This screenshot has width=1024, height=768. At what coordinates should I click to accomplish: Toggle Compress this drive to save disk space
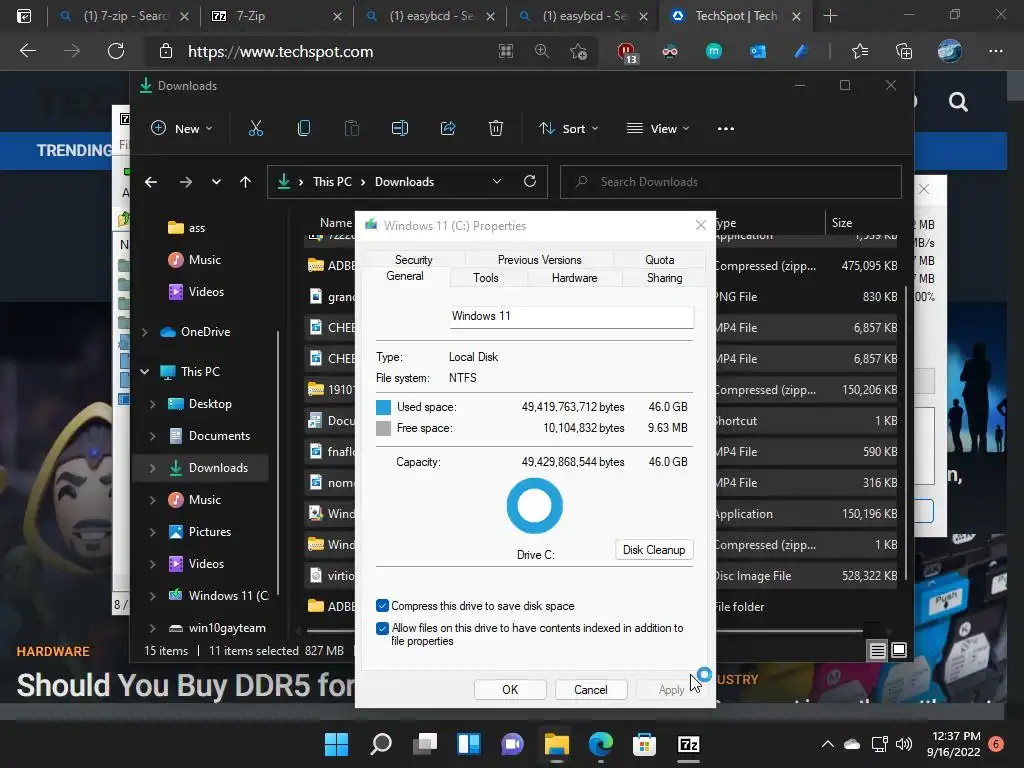(x=383, y=606)
